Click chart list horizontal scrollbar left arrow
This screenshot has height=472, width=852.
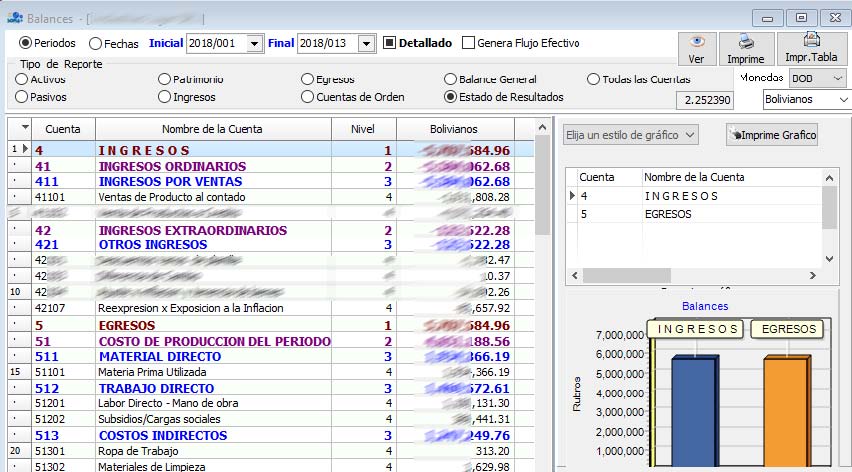[575, 275]
